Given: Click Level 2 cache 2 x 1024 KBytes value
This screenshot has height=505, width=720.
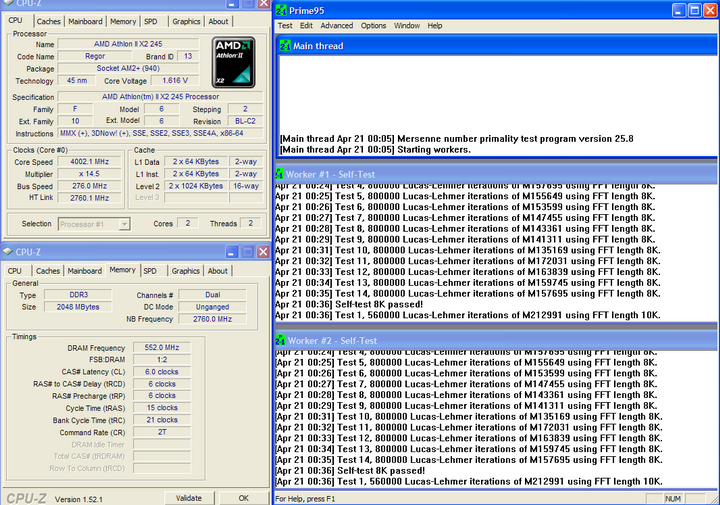Looking at the screenshot, I should click(196, 186).
